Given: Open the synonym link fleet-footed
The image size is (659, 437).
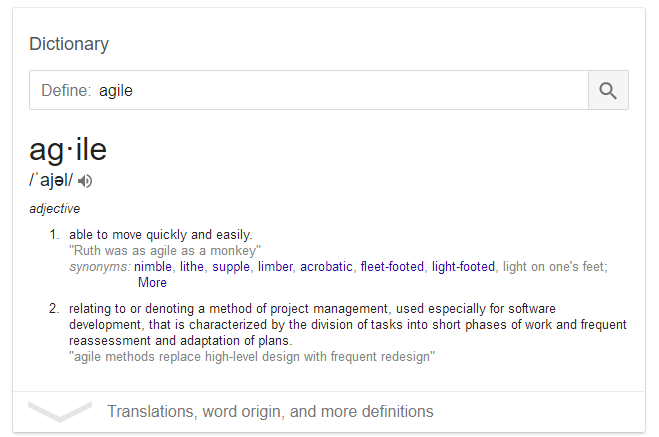Looking at the screenshot, I should (392, 267).
